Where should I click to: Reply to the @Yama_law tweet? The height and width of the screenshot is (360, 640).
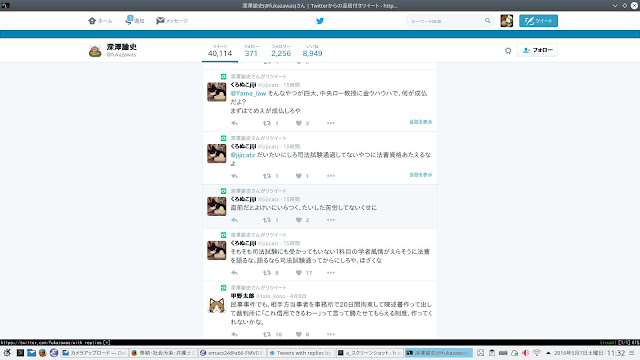(x=234, y=123)
